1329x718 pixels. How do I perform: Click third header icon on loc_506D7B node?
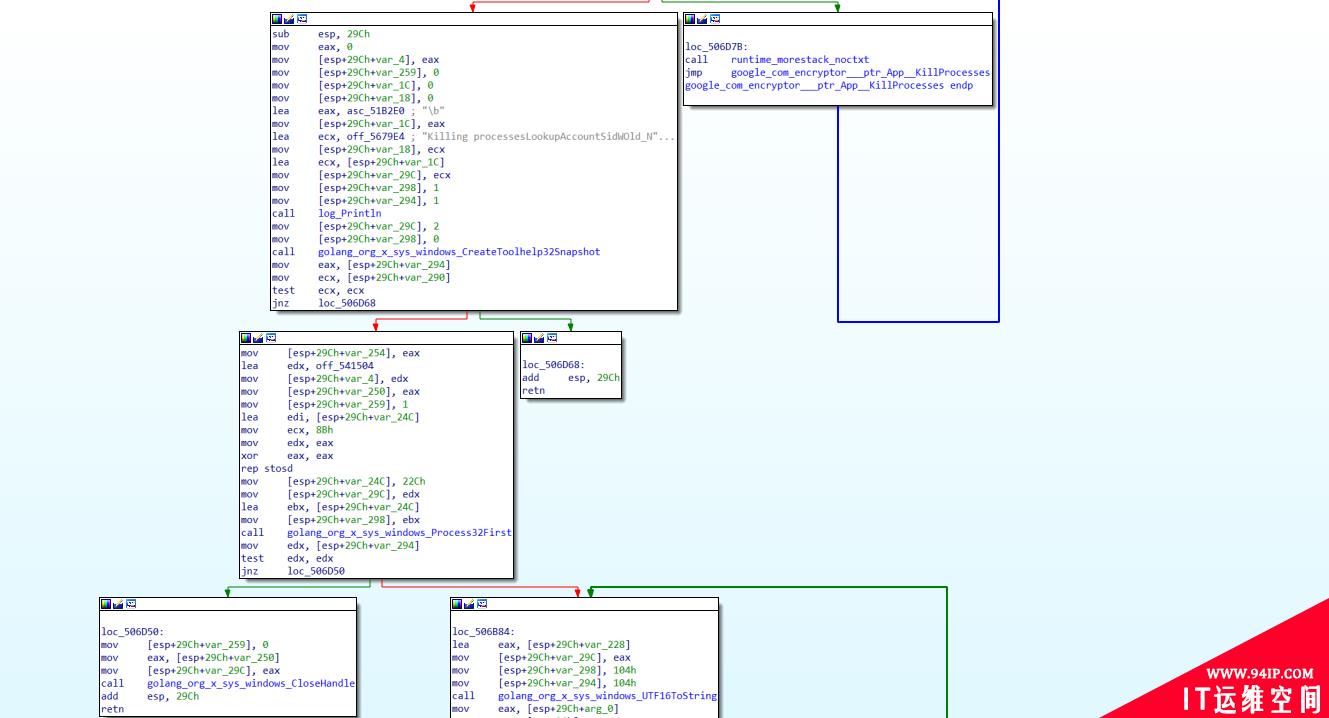pos(715,19)
